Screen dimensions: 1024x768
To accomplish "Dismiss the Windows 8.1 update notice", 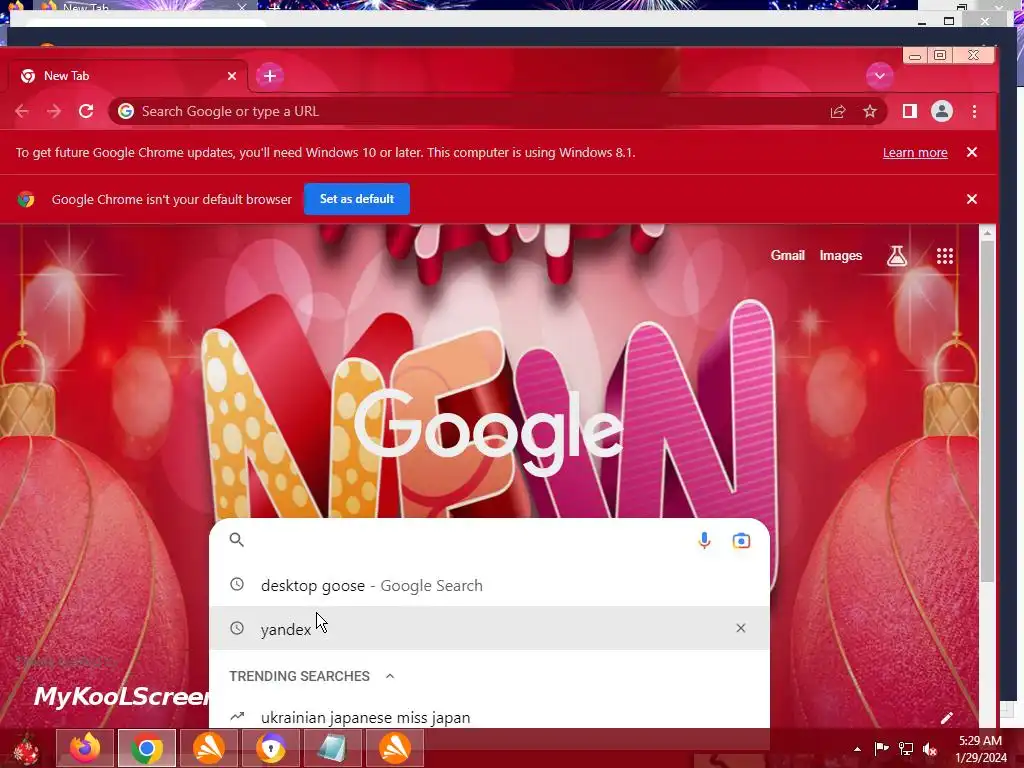I will (972, 152).
